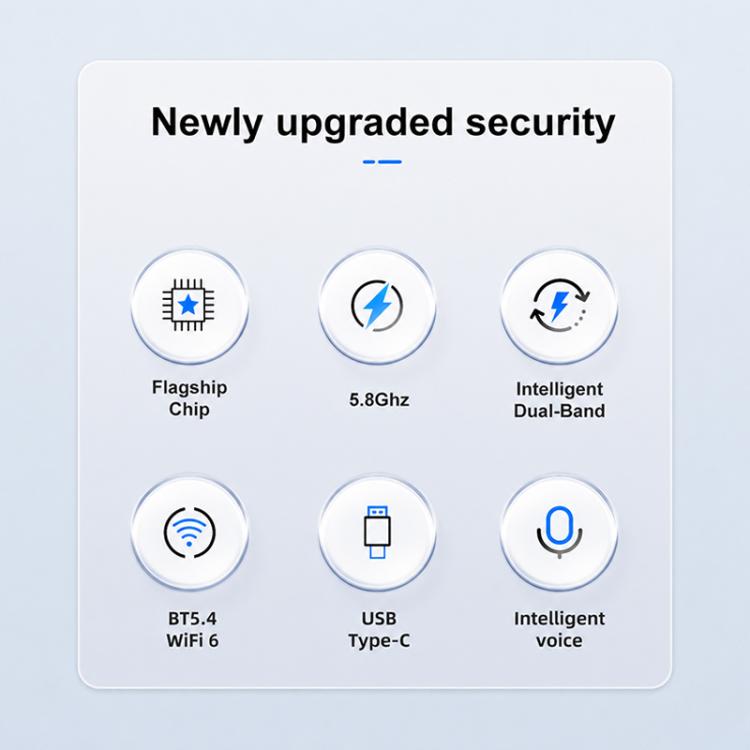The image size is (750, 750).
Task: Click the blue USB plug tip
Action: [377, 552]
